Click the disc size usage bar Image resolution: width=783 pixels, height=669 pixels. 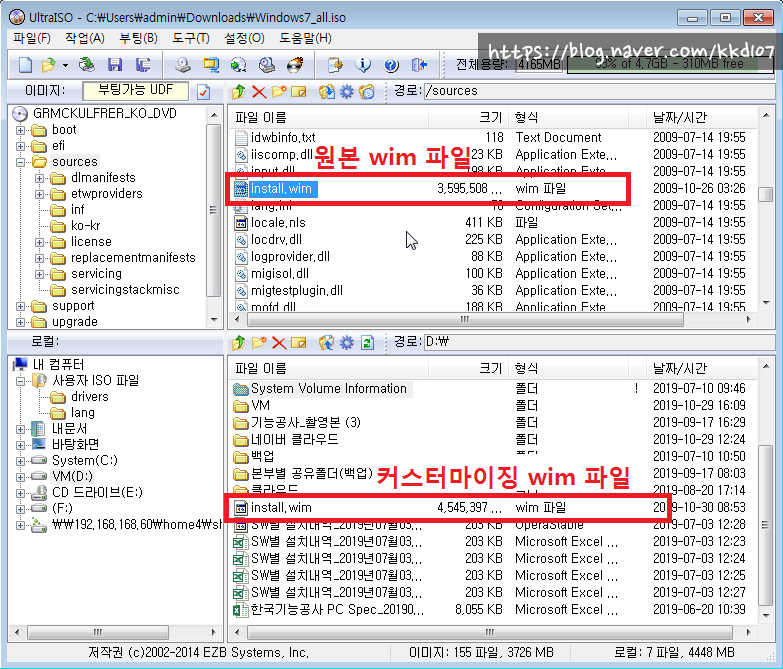pos(670,64)
